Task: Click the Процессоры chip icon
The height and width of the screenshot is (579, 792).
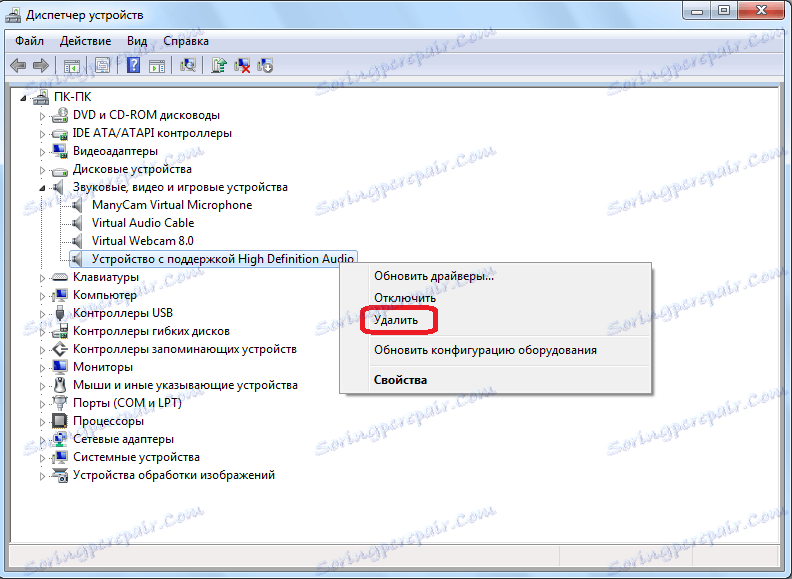Action: click(60, 421)
